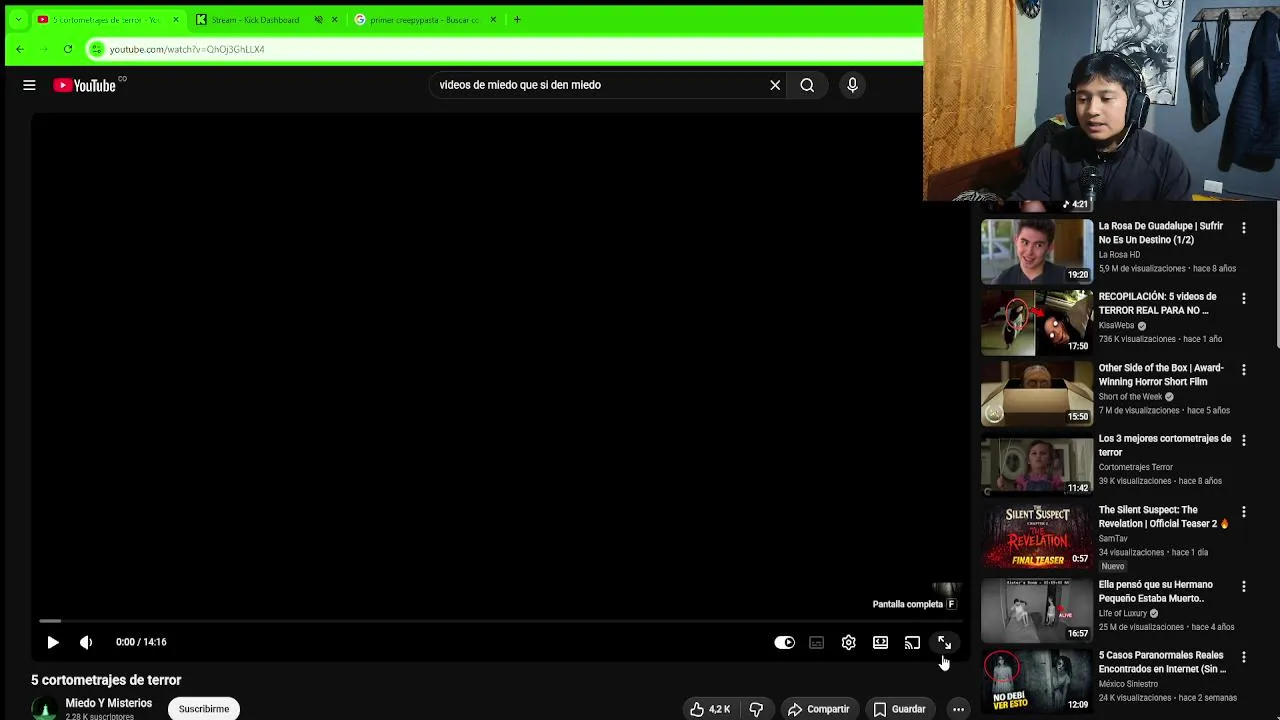Screen dimensions: 1280x720
Task: Like the video with 4,2 K
Action: 709,709
